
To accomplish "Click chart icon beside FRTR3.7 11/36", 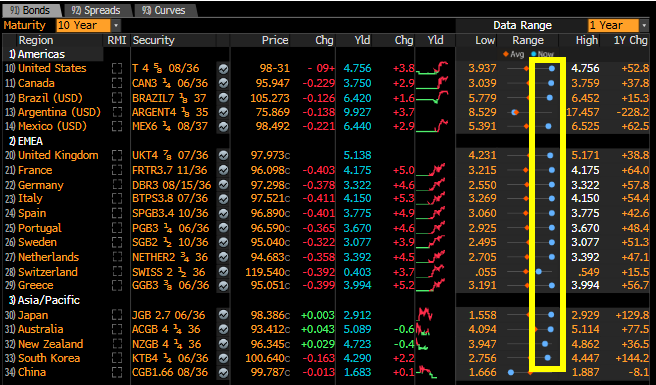I will point(223,170).
